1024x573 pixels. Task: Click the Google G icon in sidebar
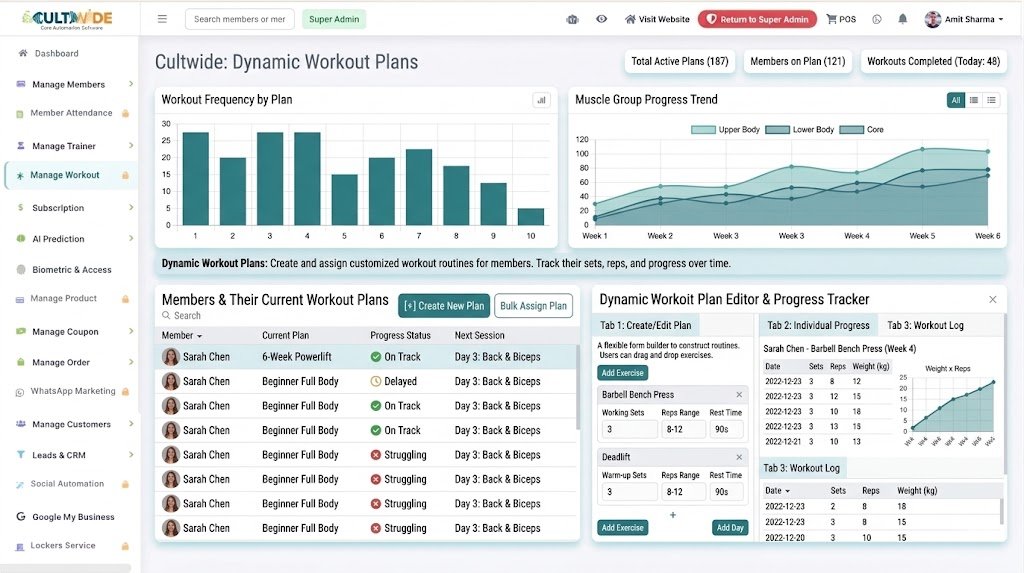tap(20, 516)
